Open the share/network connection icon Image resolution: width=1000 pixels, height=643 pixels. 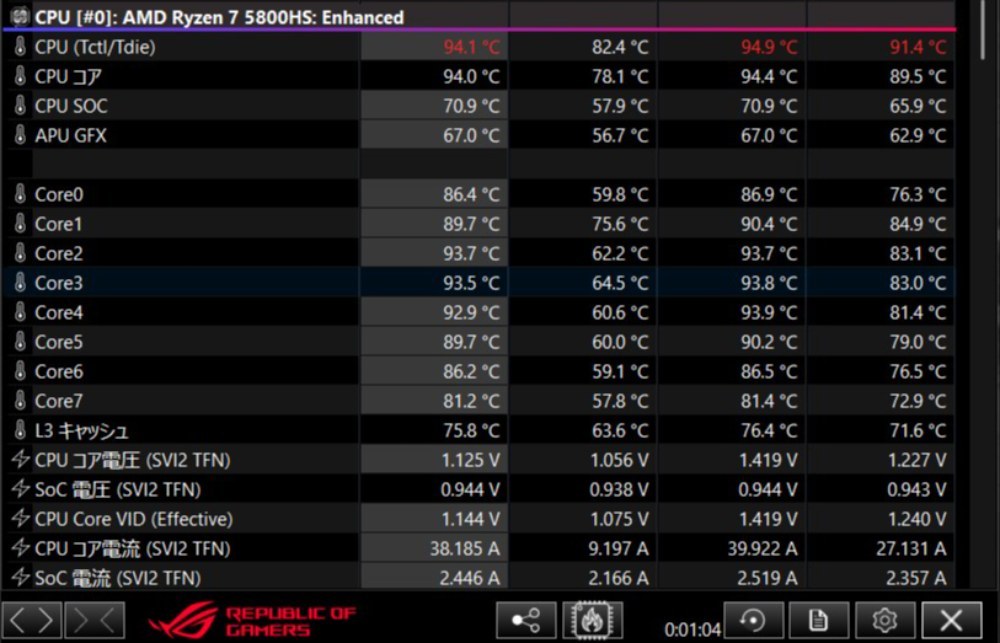point(526,620)
